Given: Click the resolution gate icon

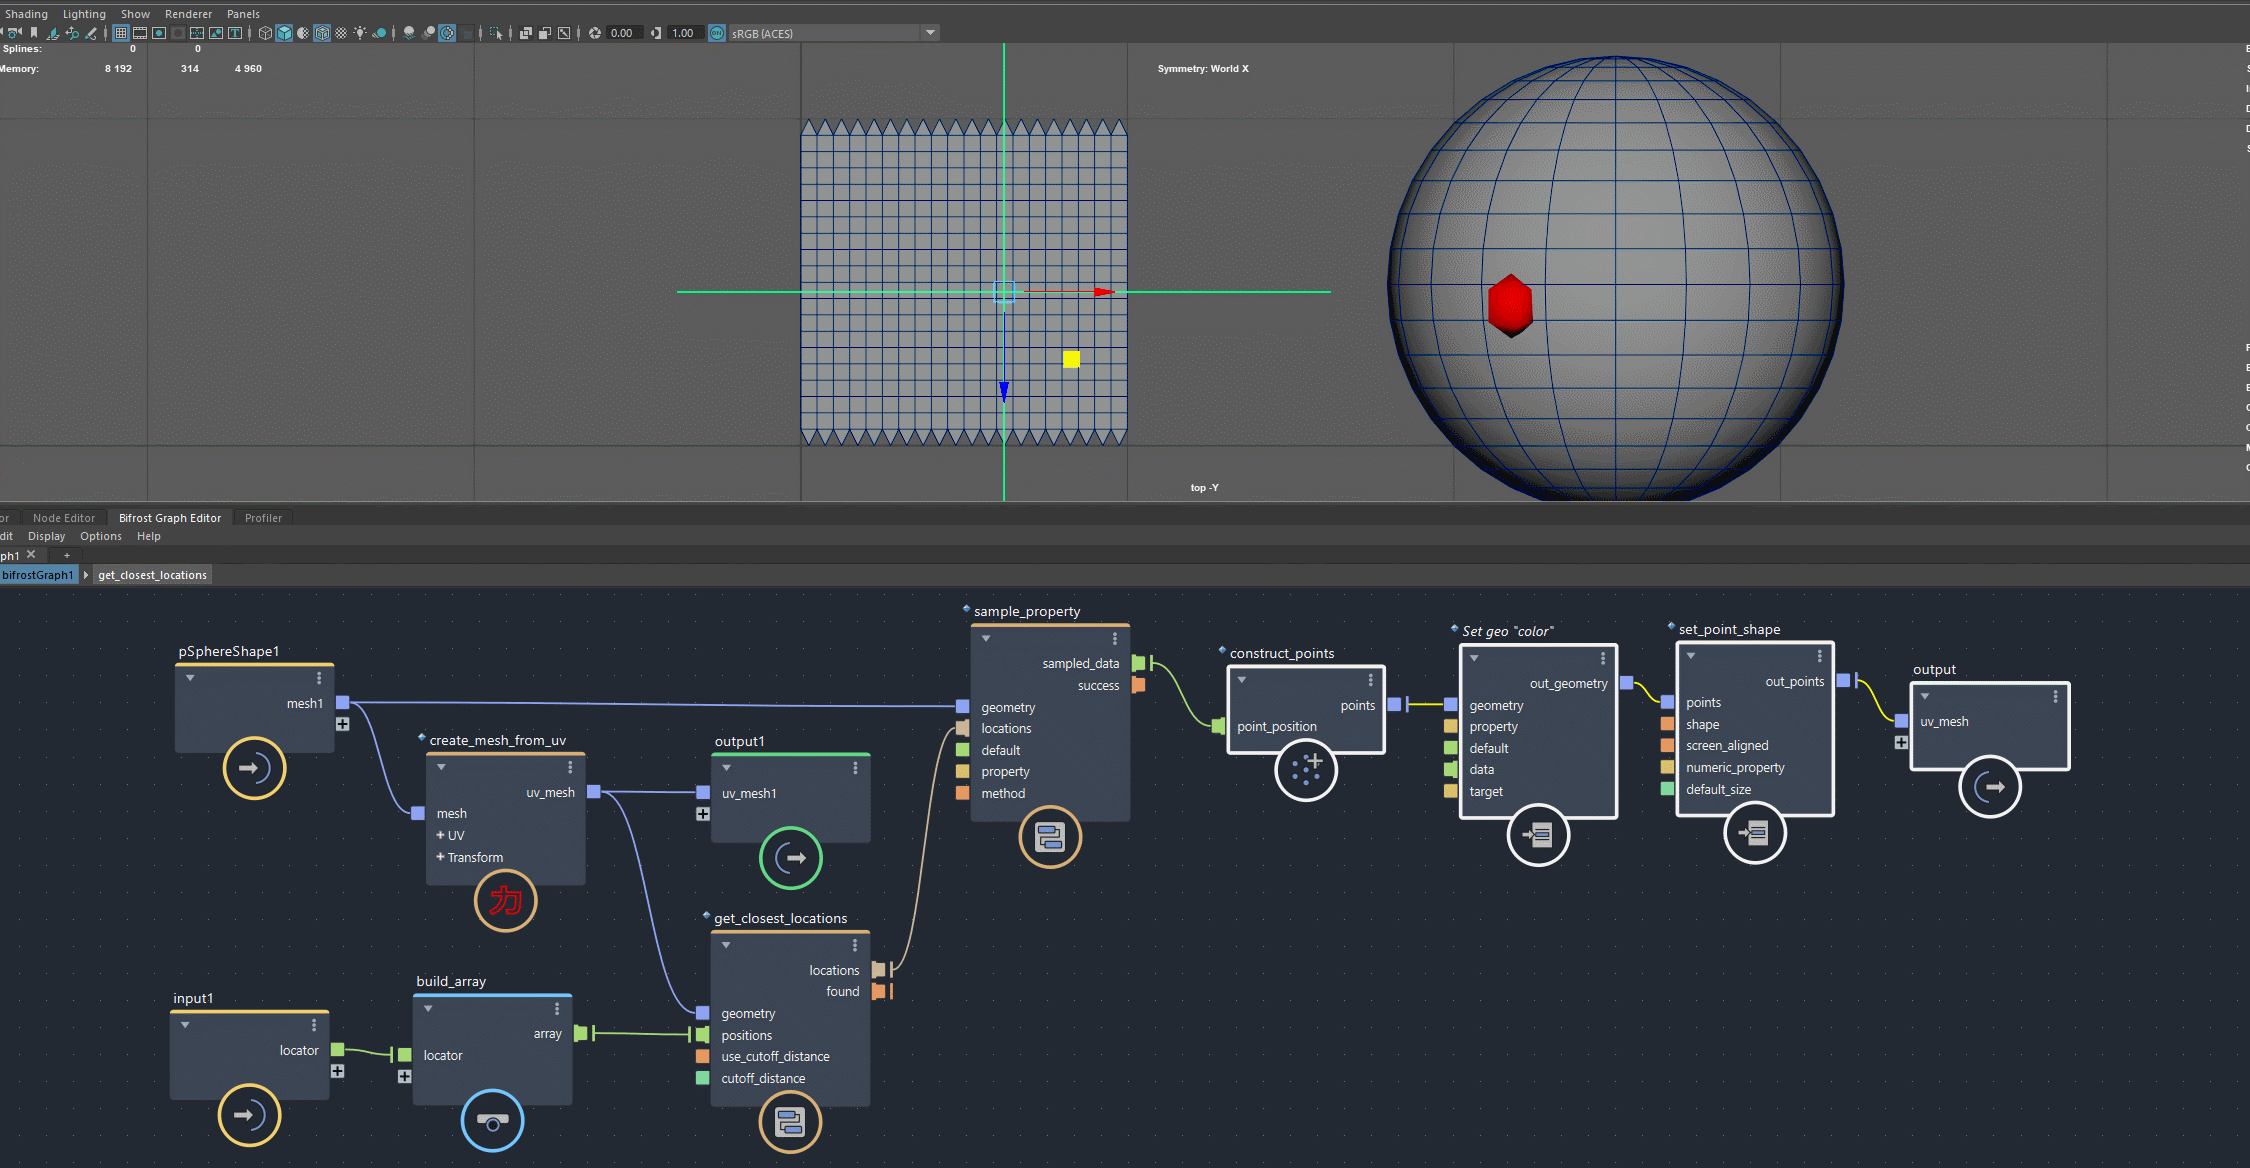Looking at the screenshot, I should (x=159, y=32).
